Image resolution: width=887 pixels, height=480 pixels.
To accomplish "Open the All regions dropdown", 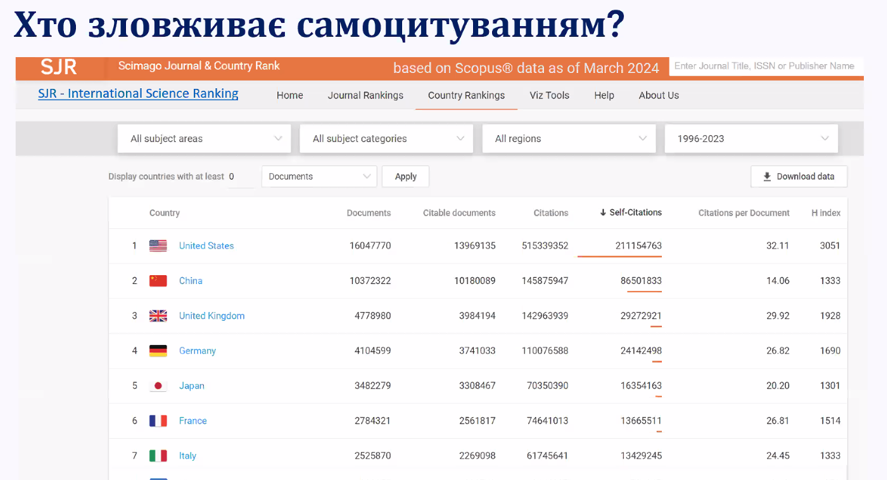I will 569,139.
